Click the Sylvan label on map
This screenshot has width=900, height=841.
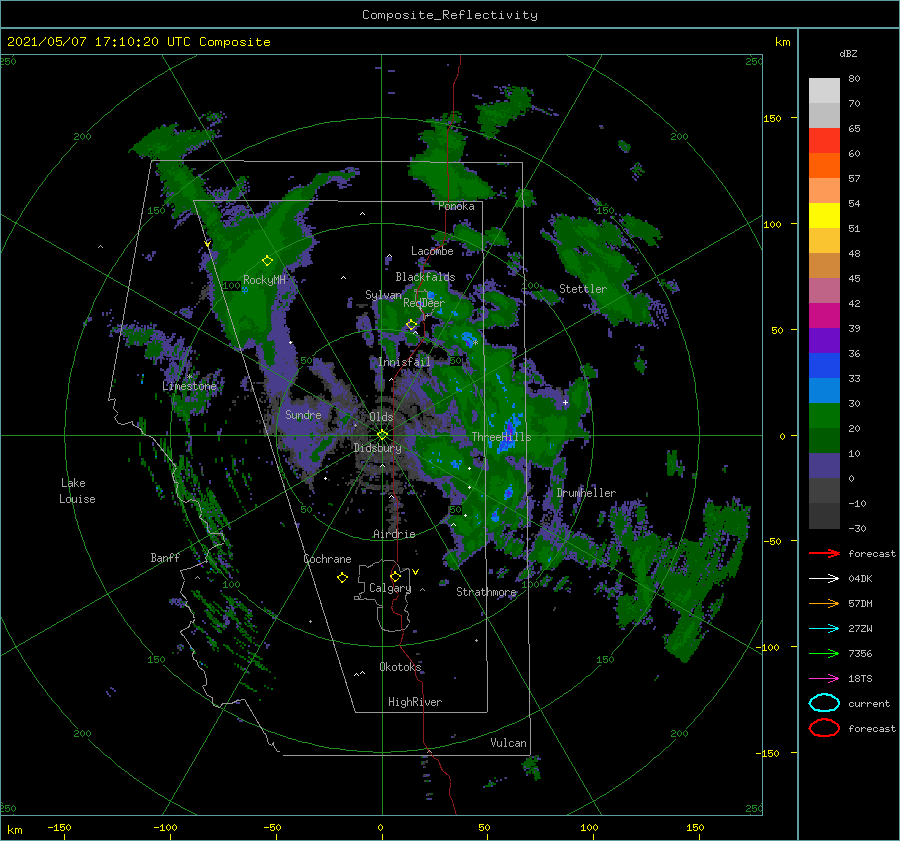[383, 295]
